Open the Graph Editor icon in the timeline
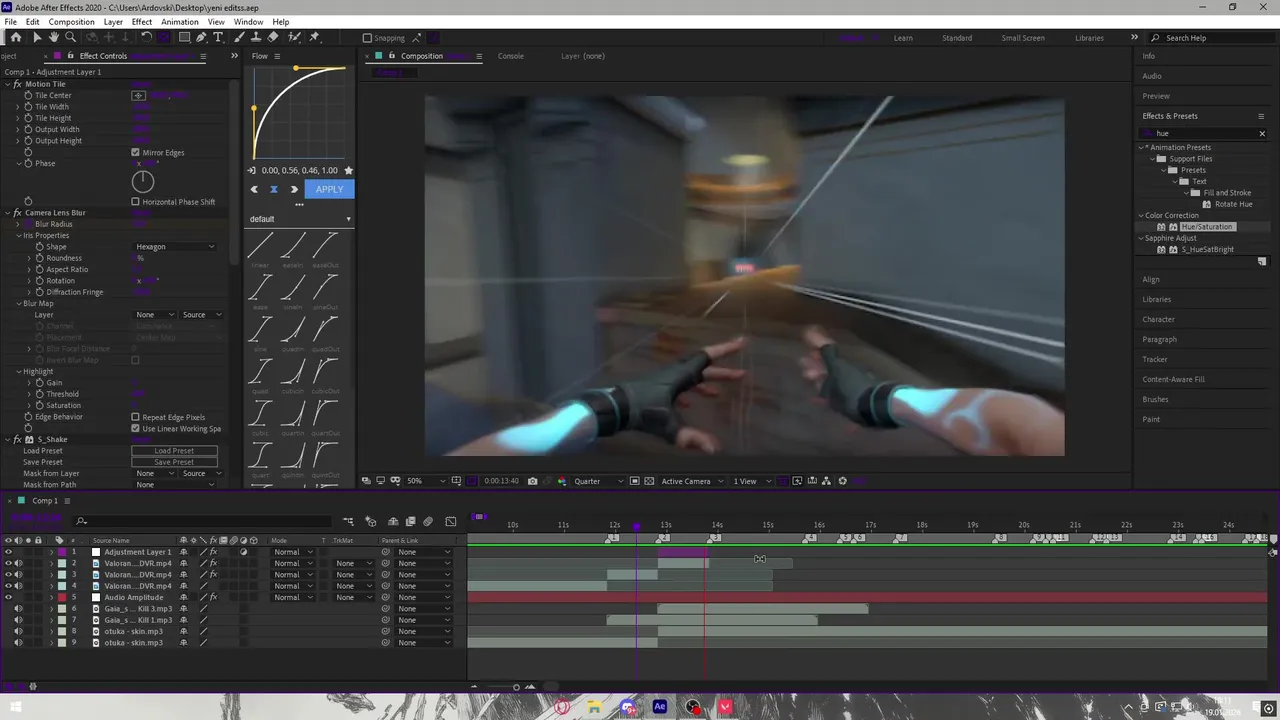 451,521
